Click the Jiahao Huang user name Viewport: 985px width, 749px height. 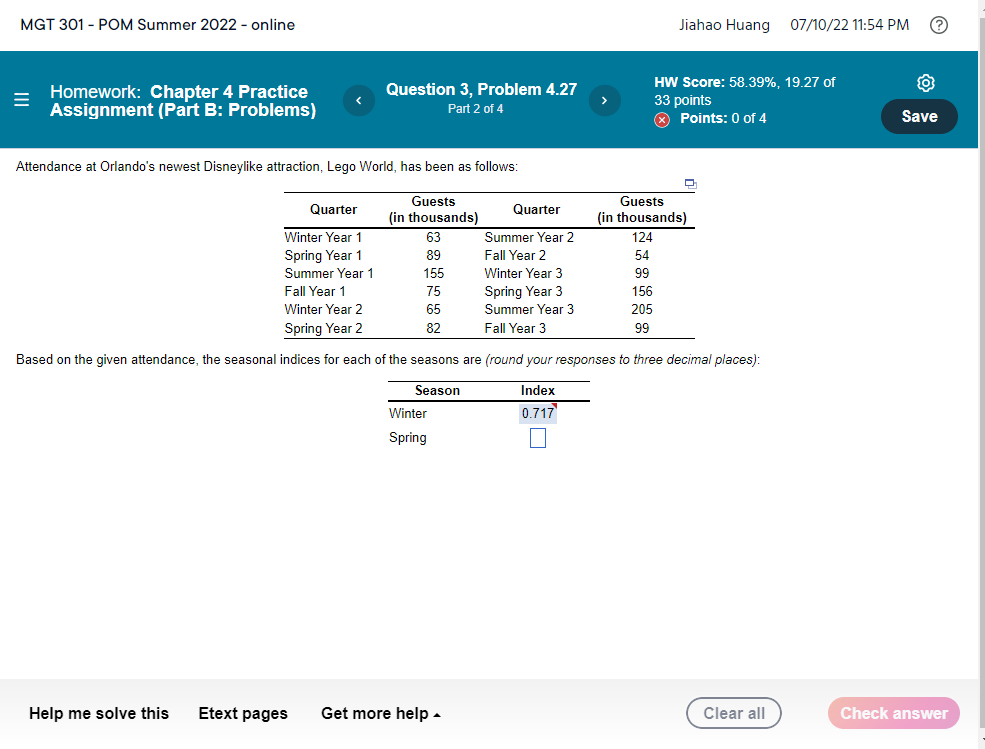tap(724, 25)
